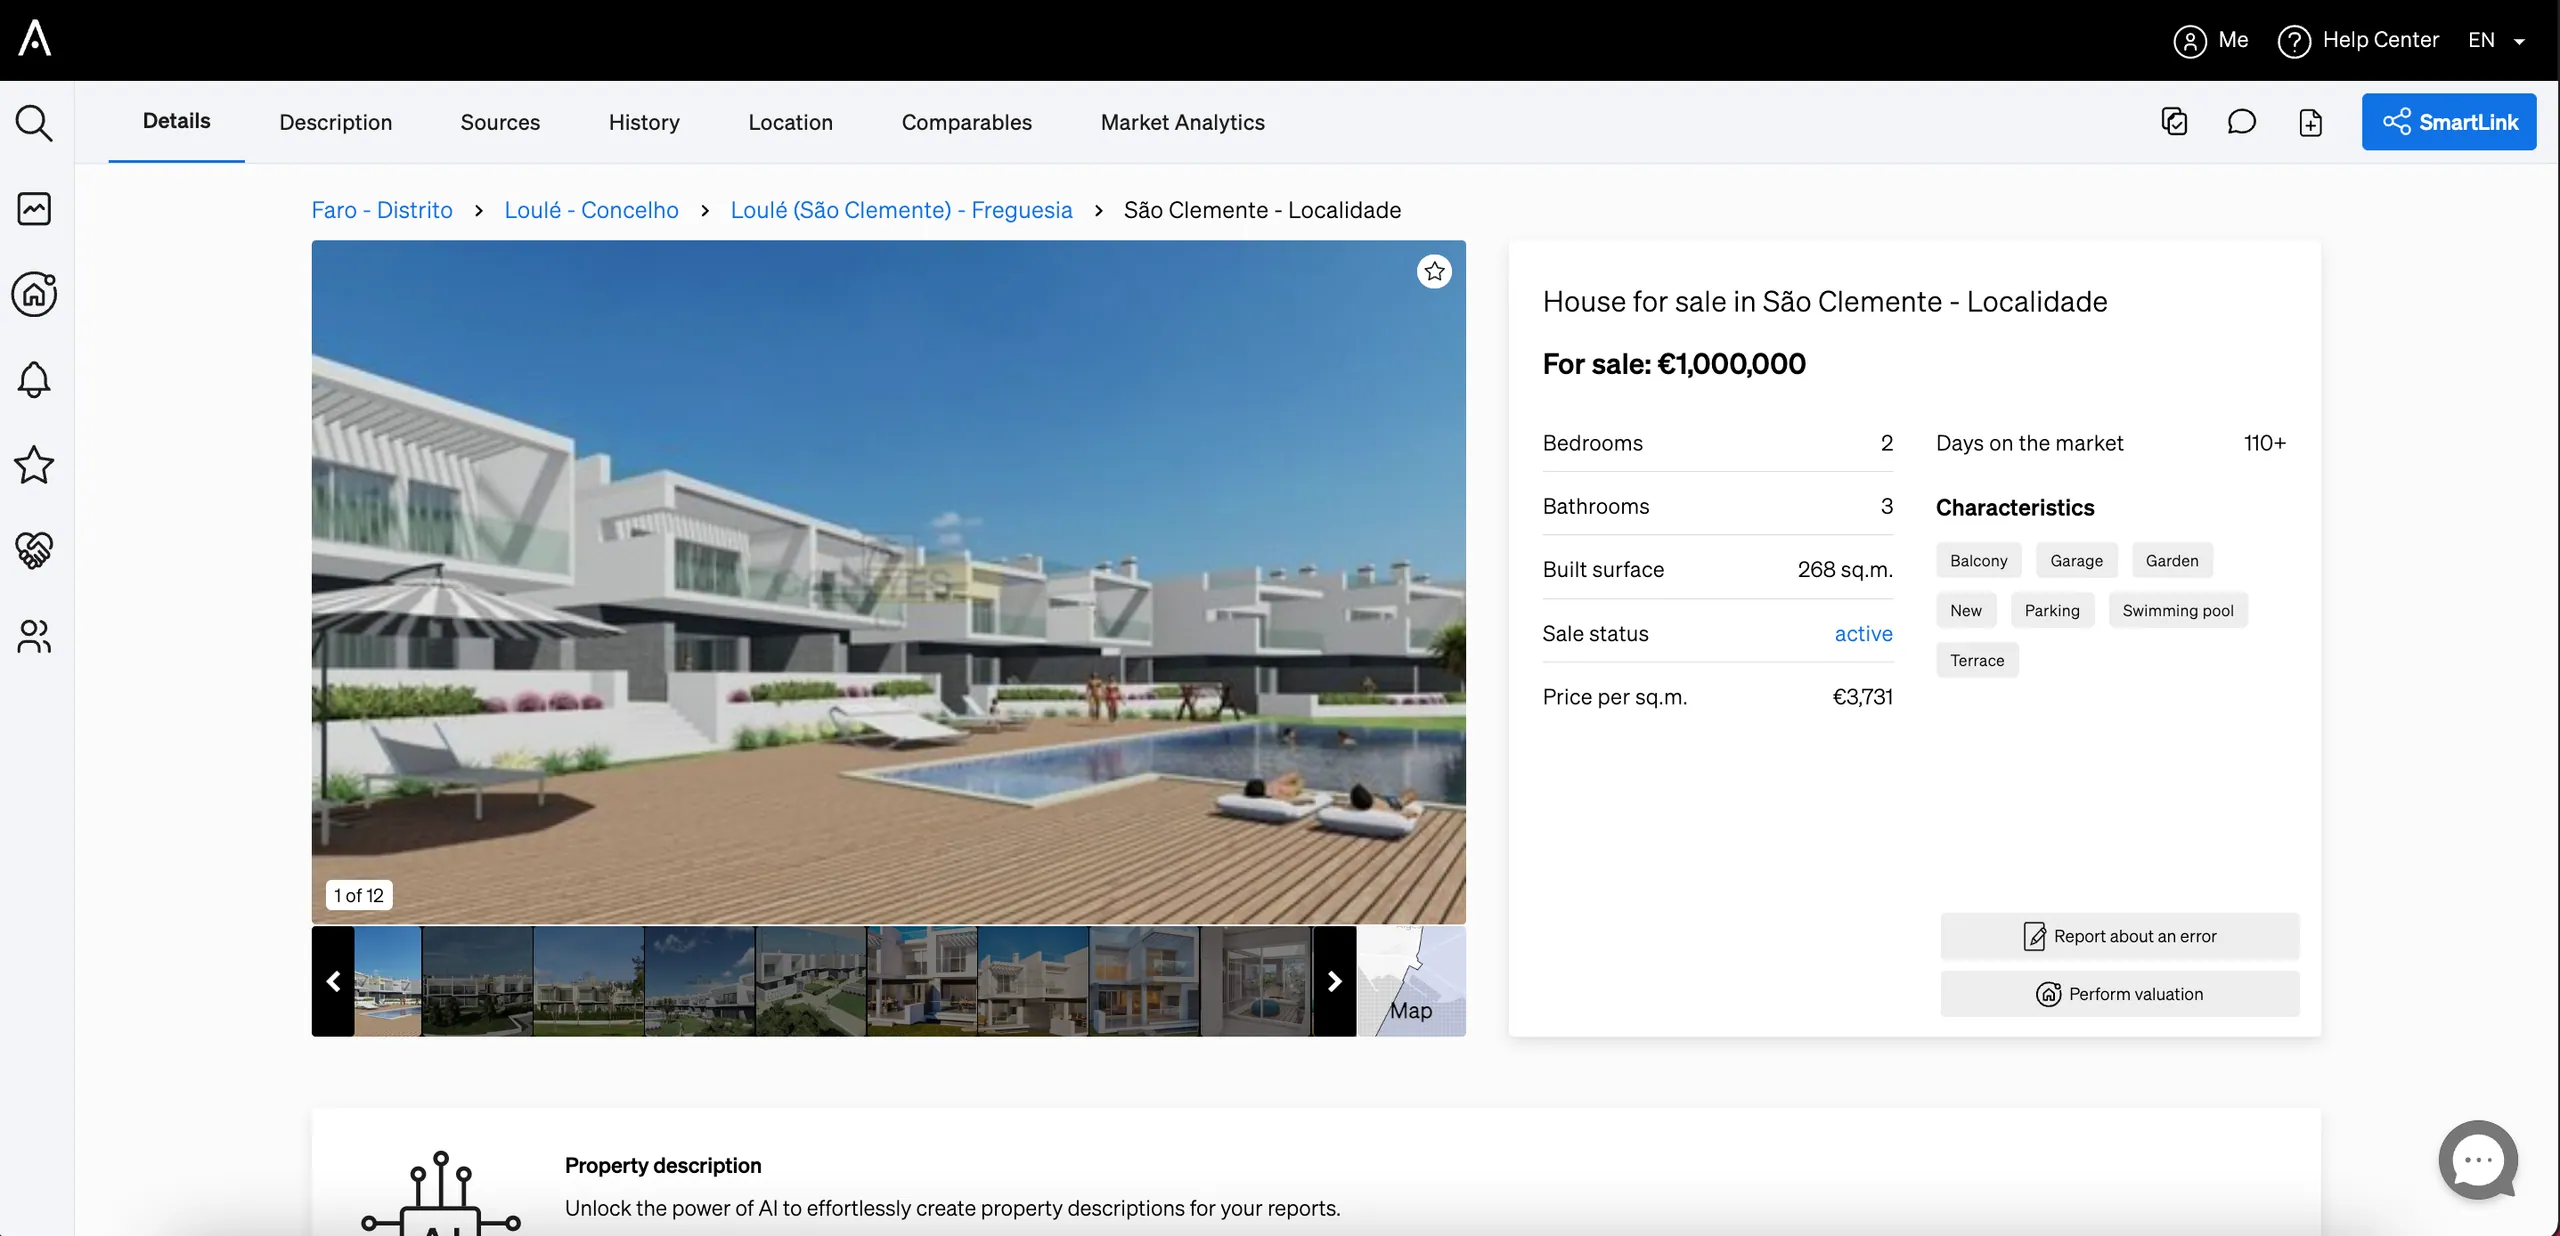The width and height of the screenshot is (2560, 1236).
Task: Click the active sale status link
Action: [1863, 633]
